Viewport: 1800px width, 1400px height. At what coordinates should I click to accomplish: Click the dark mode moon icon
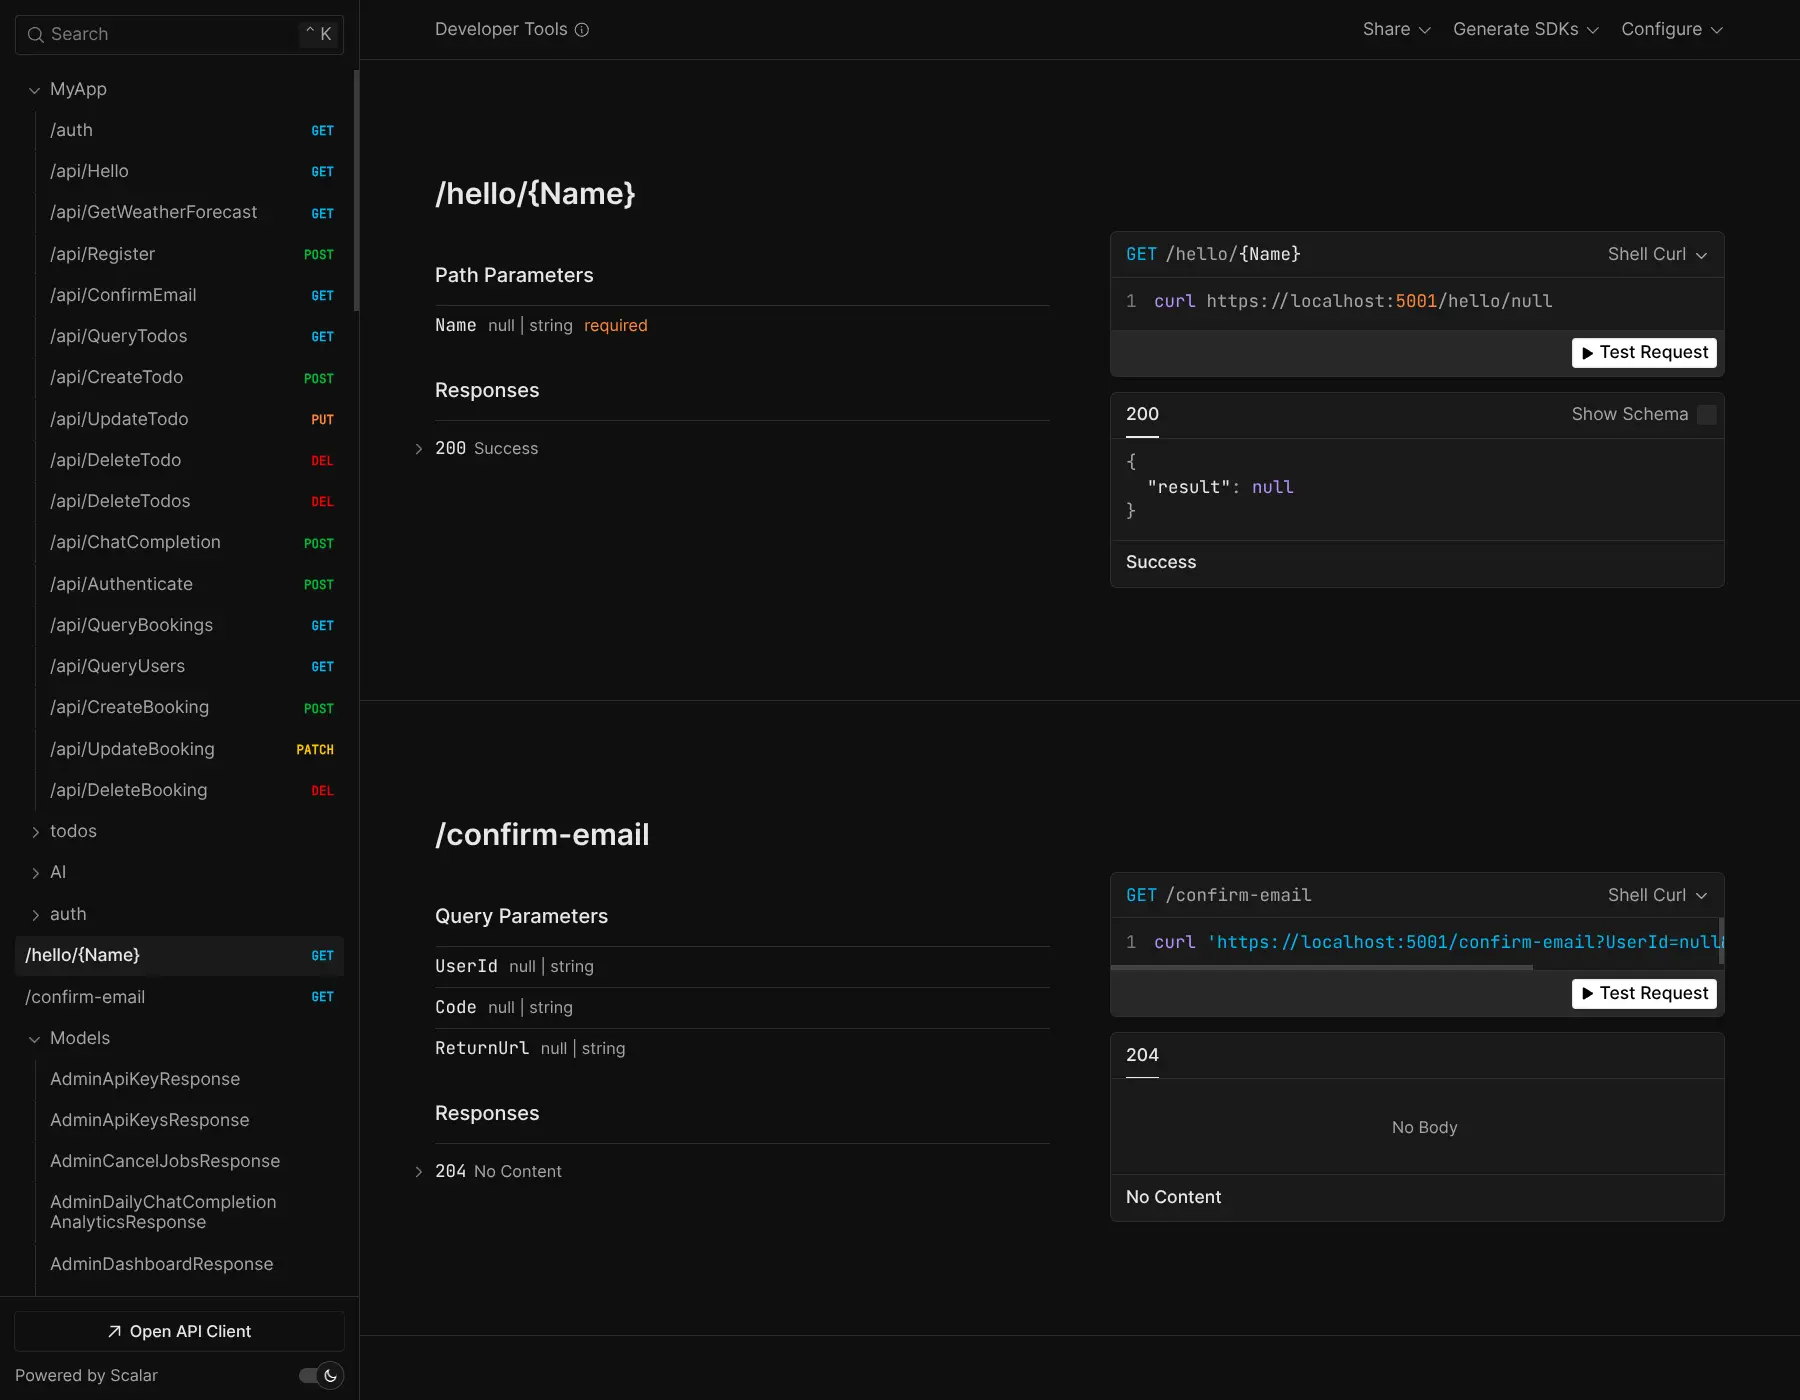(330, 1376)
